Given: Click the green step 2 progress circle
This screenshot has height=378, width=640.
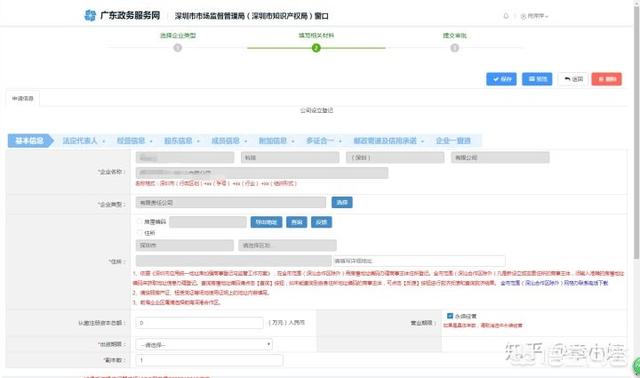Looking at the screenshot, I should pos(316,48).
